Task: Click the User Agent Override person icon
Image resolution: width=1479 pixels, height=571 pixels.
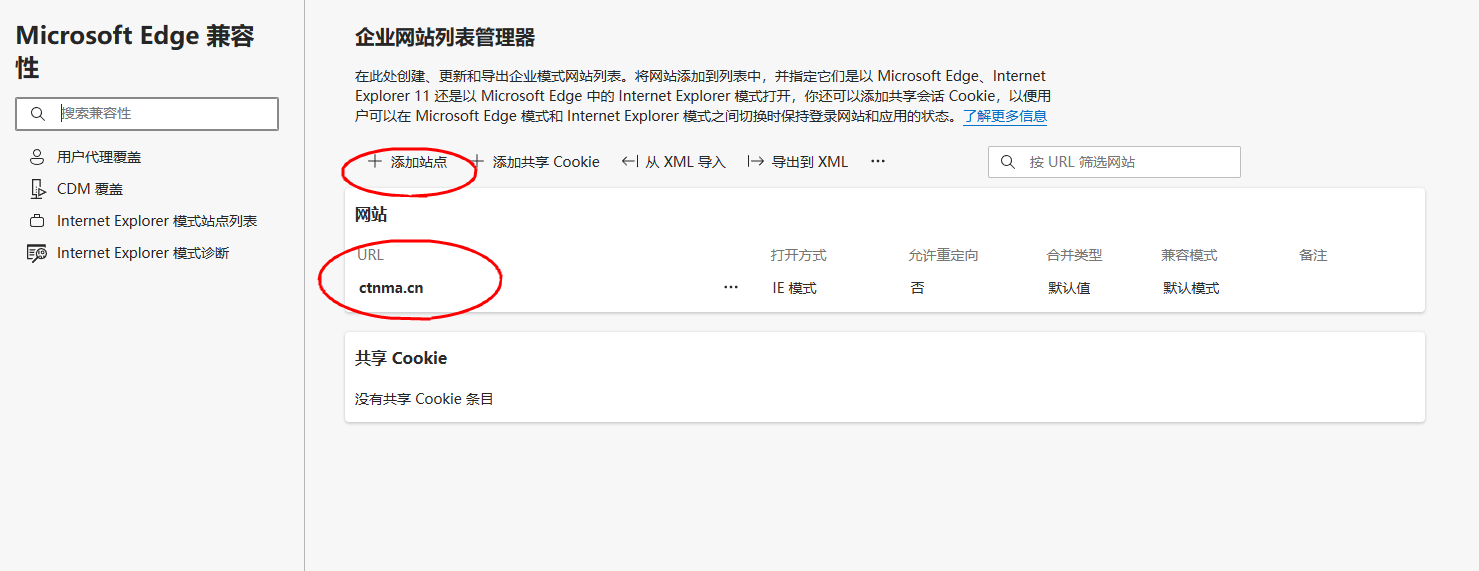Action: pos(37,157)
